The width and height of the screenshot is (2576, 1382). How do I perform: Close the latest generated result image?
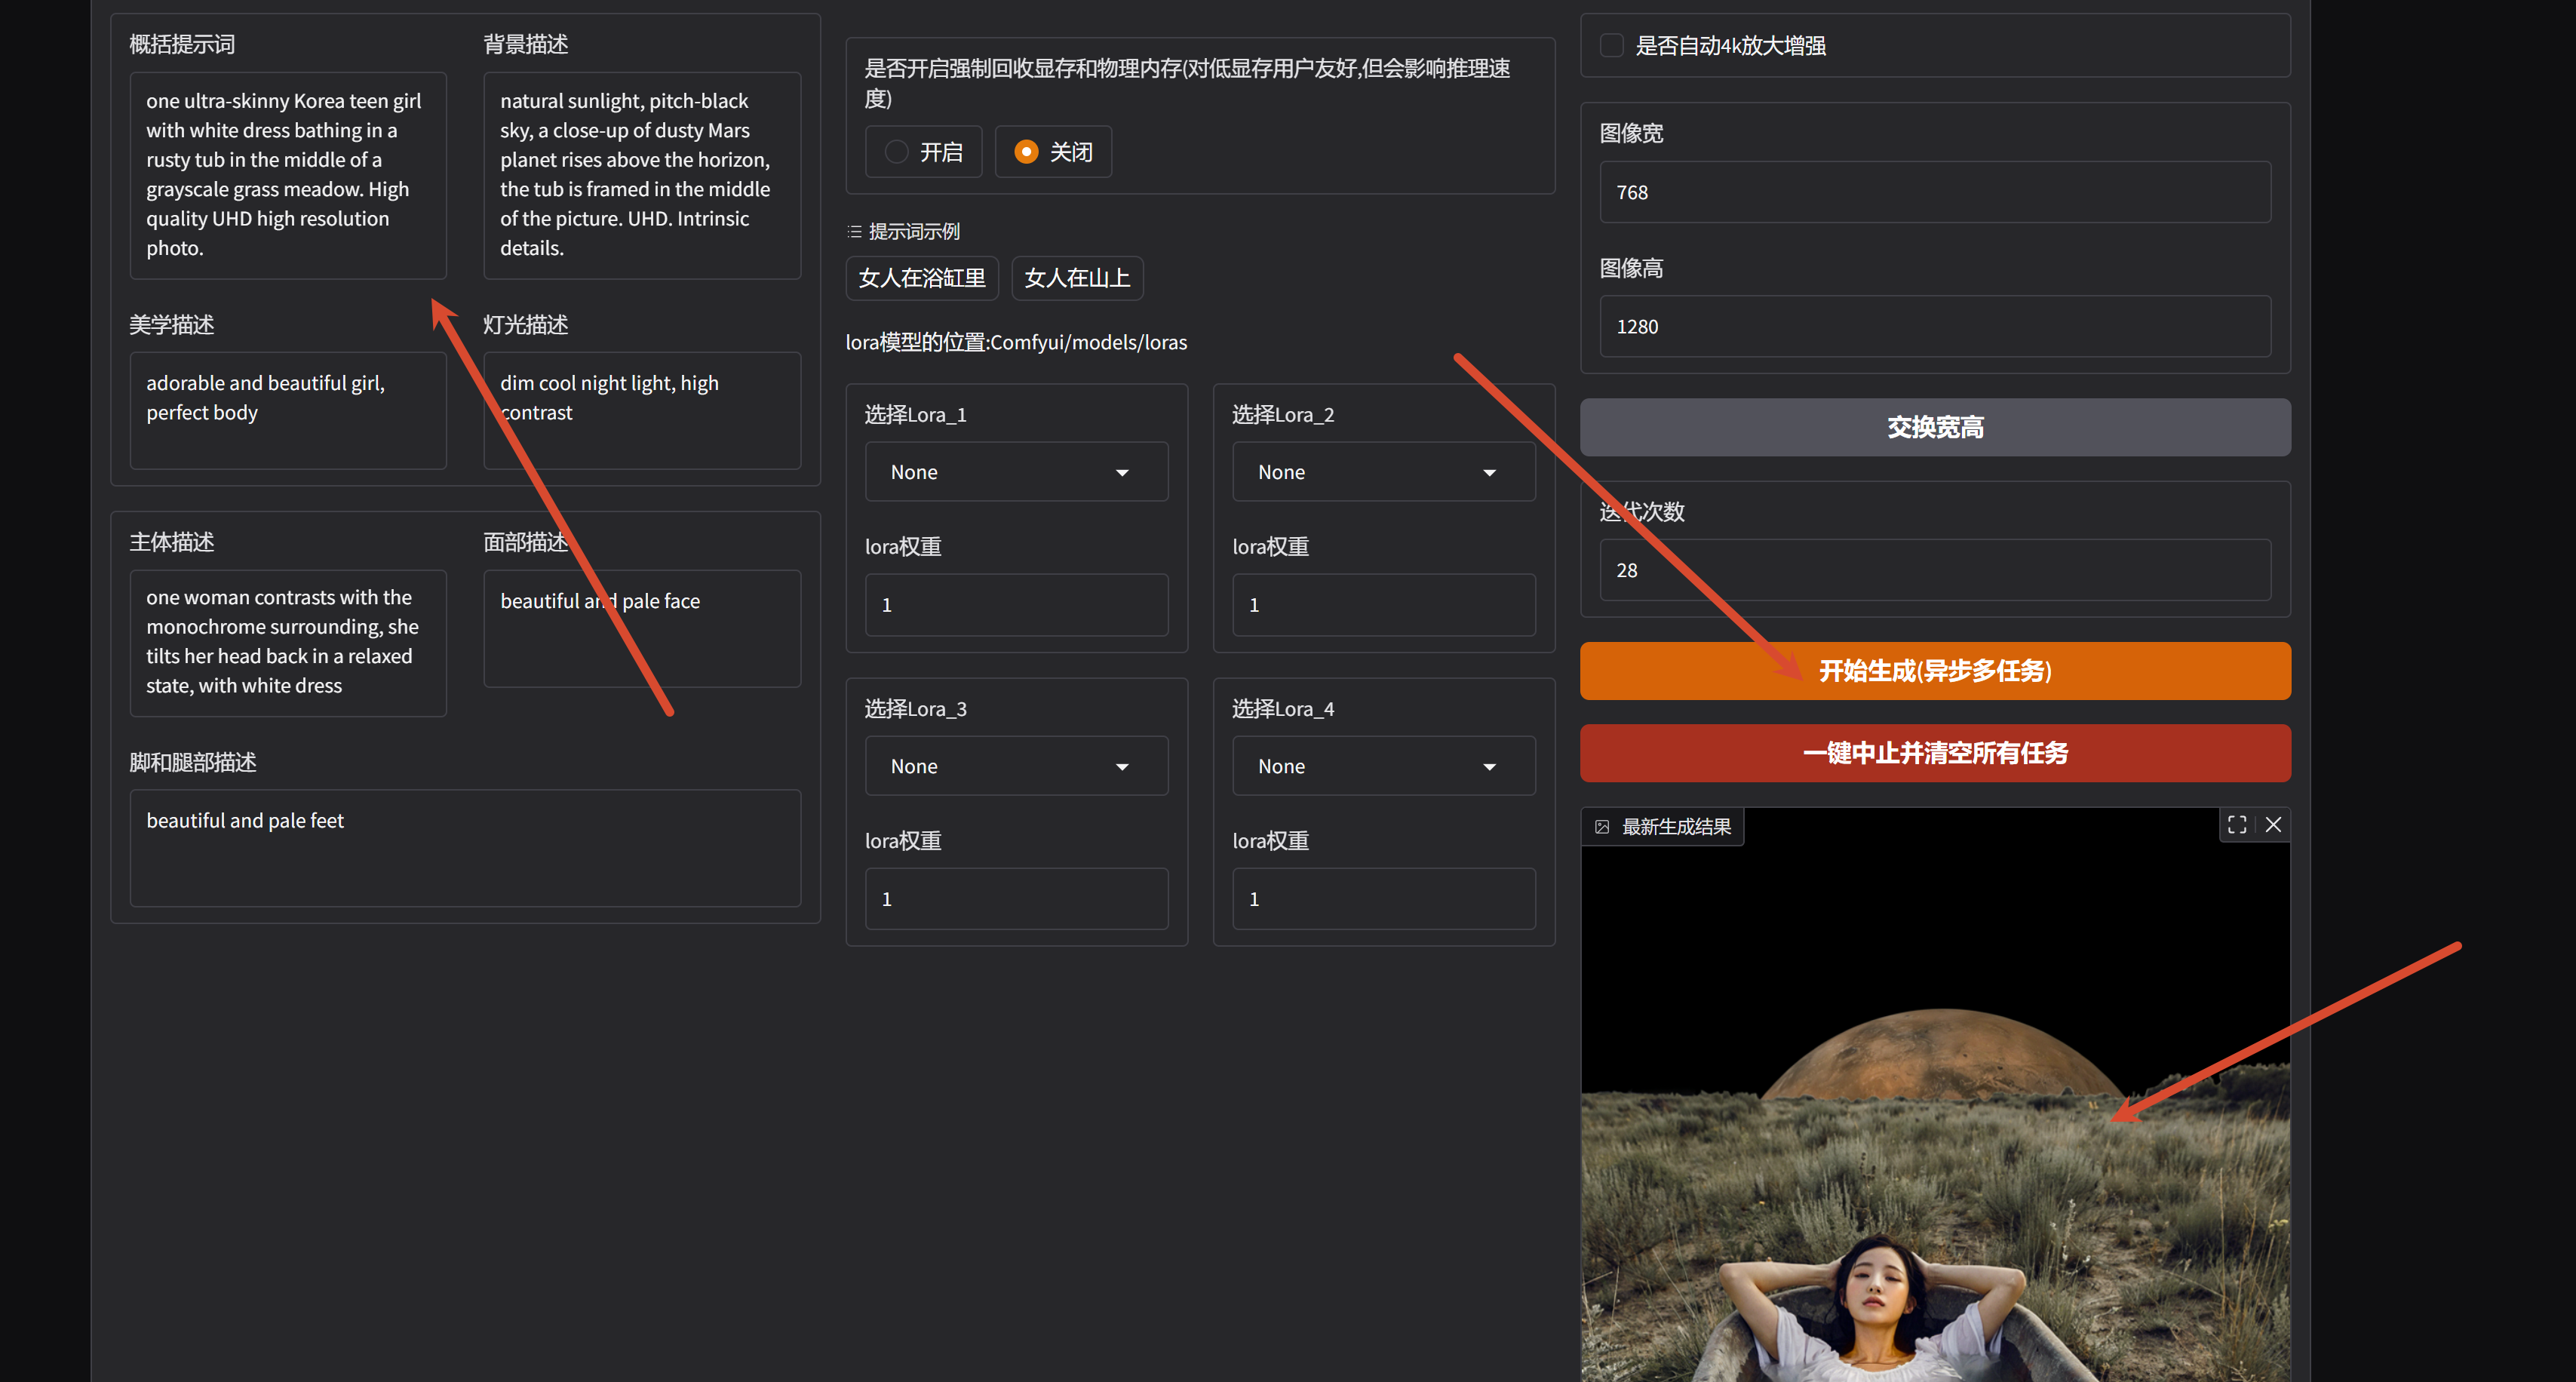[2273, 825]
